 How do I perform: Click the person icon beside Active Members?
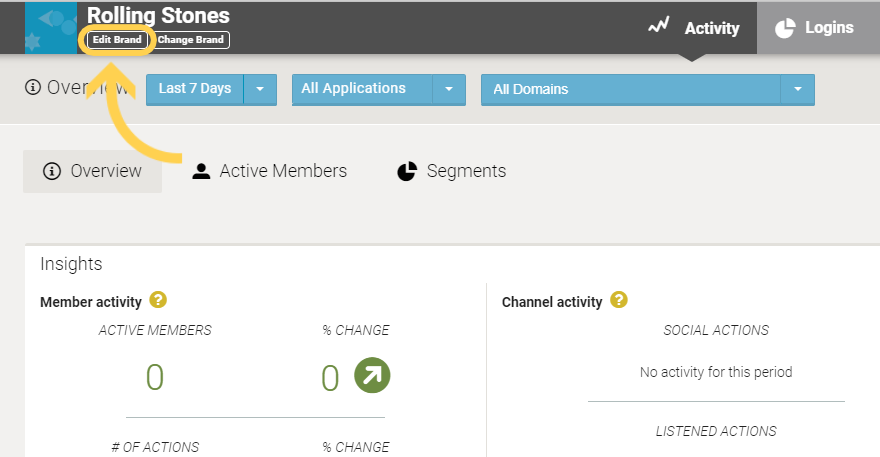(201, 171)
